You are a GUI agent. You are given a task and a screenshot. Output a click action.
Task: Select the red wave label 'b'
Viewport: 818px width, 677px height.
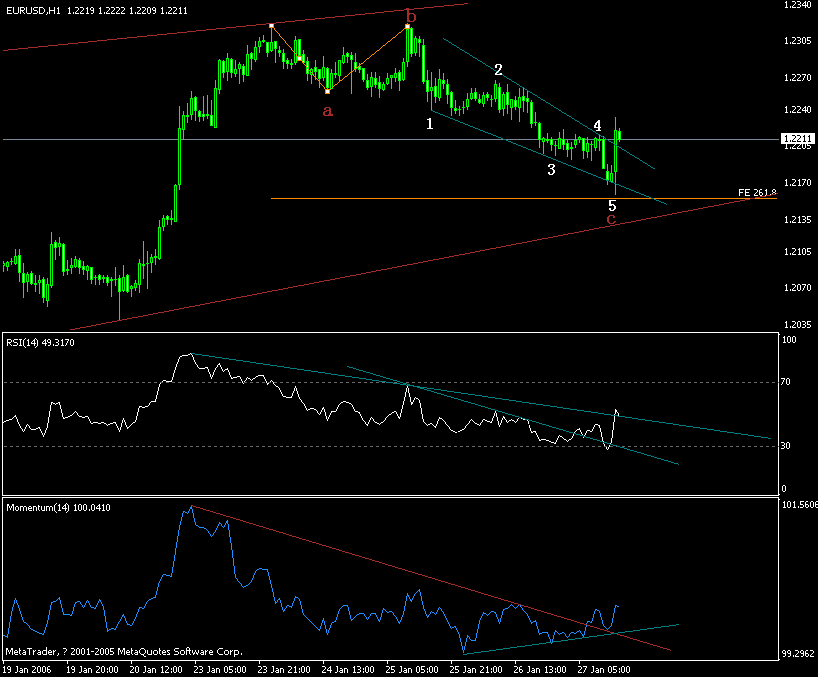[x=411, y=17]
